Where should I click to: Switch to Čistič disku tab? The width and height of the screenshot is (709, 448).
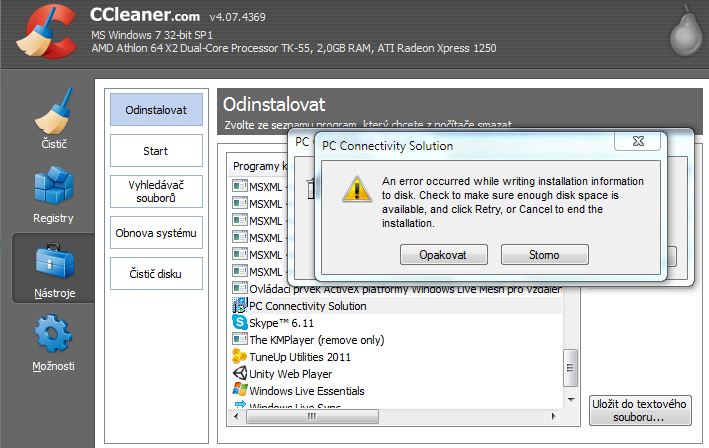coord(156,274)
